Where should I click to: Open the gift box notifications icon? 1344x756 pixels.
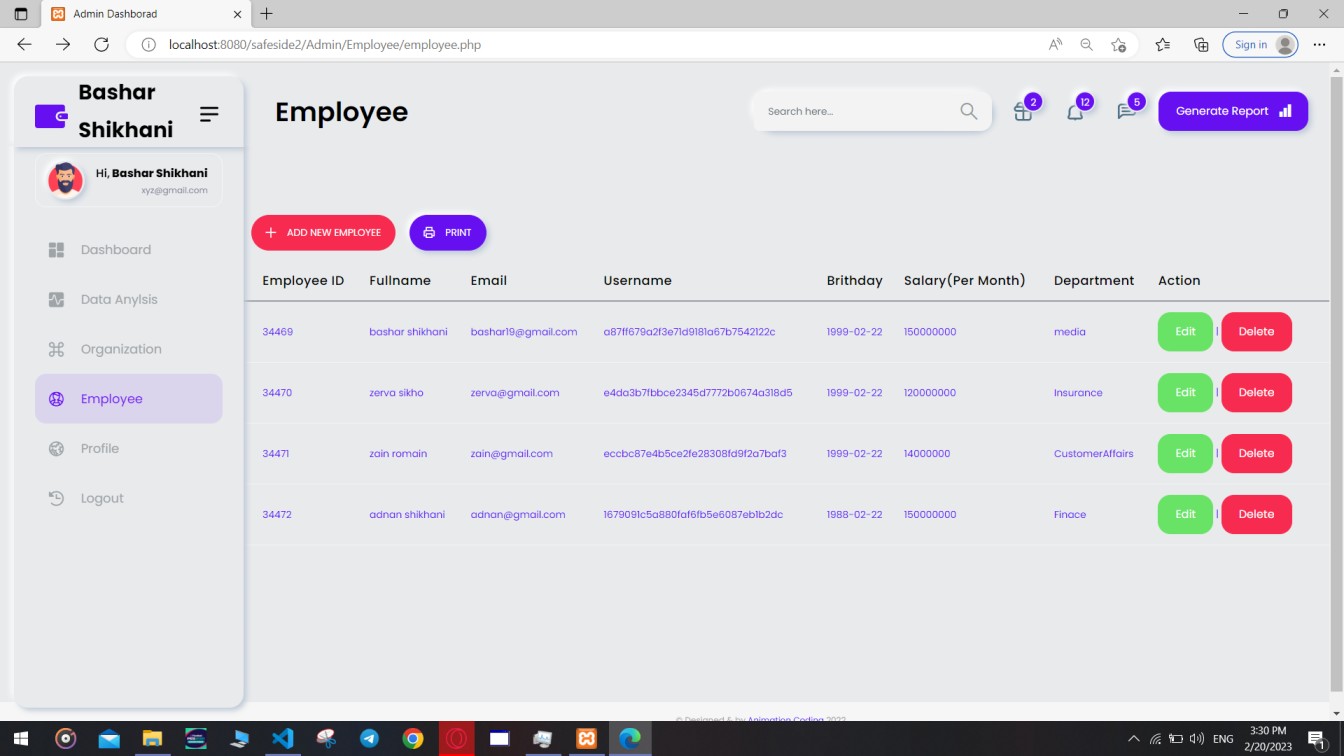pyautogui.click(x=1022, y=112)
